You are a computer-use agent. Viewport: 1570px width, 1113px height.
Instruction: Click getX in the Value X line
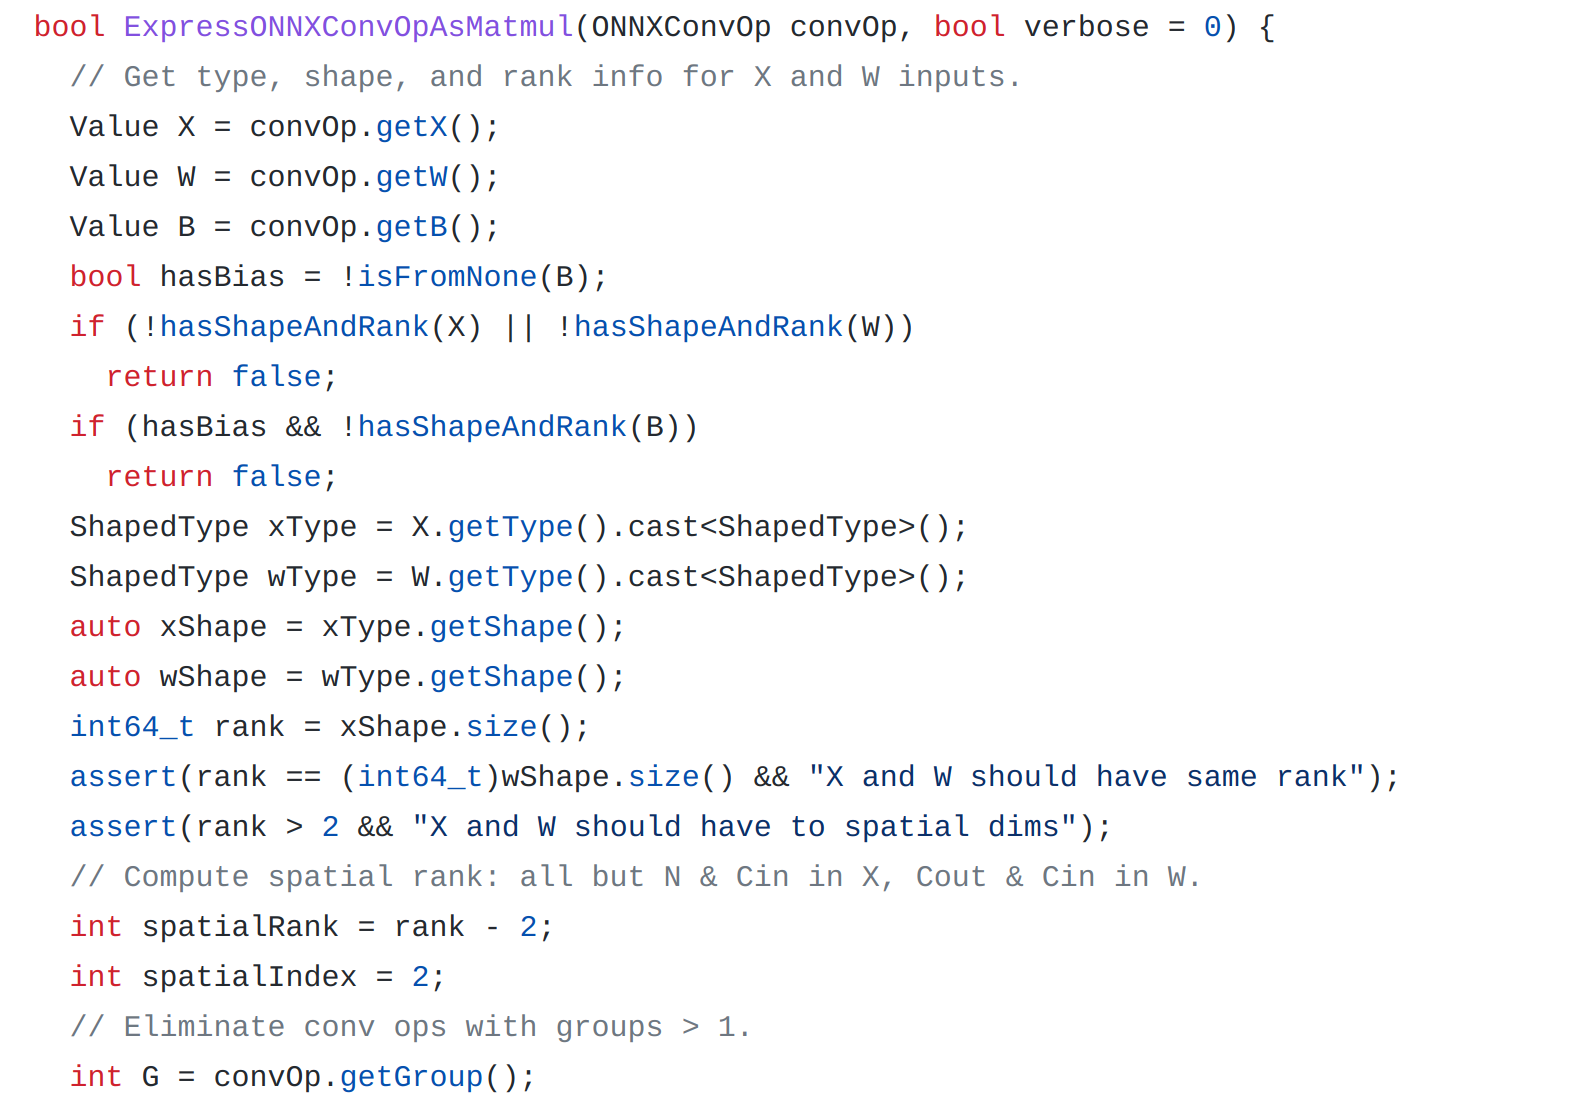coord(412,127)
